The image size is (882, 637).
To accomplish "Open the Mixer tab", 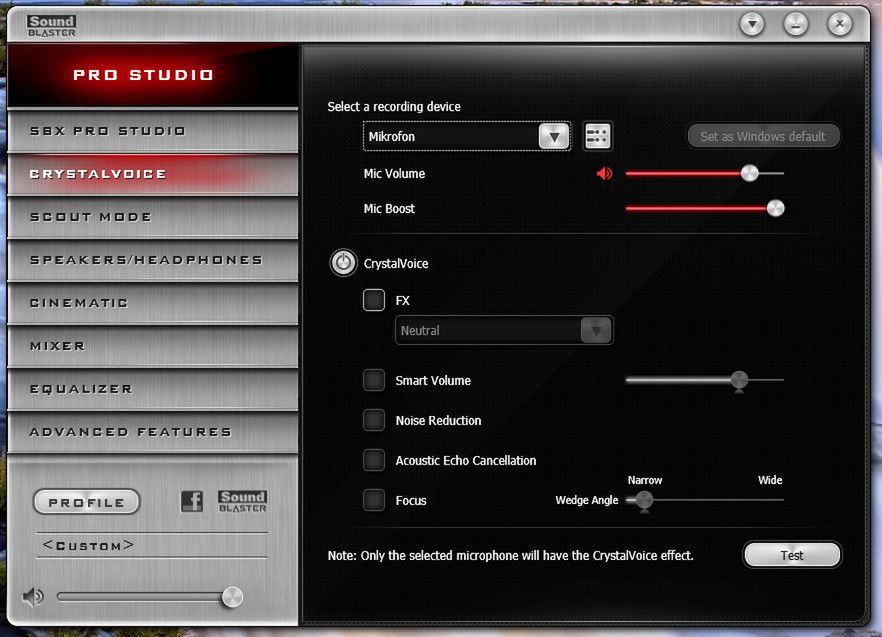I will (152, 346).
